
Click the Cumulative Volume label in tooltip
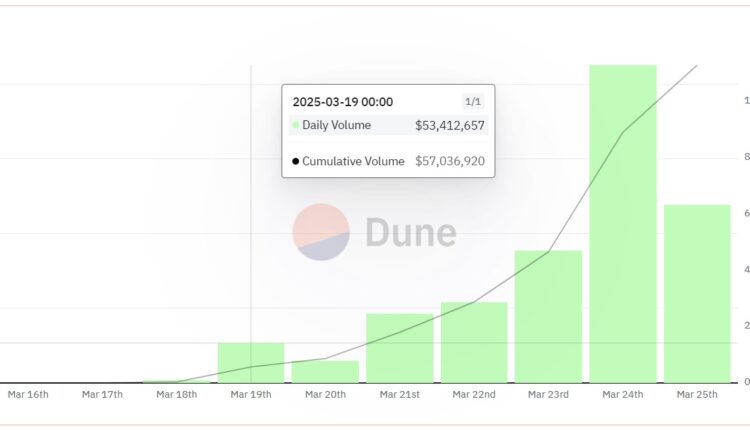coord(353,161)
